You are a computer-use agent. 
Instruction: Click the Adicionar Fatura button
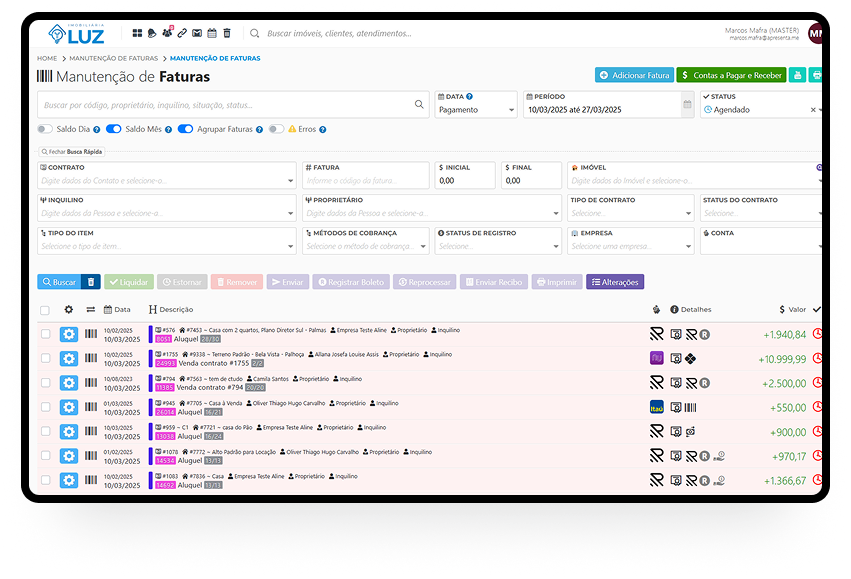tap(634, 75)
